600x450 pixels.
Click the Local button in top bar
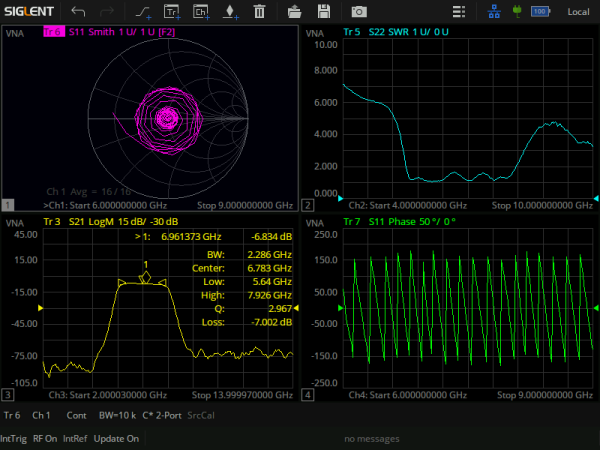578,12
